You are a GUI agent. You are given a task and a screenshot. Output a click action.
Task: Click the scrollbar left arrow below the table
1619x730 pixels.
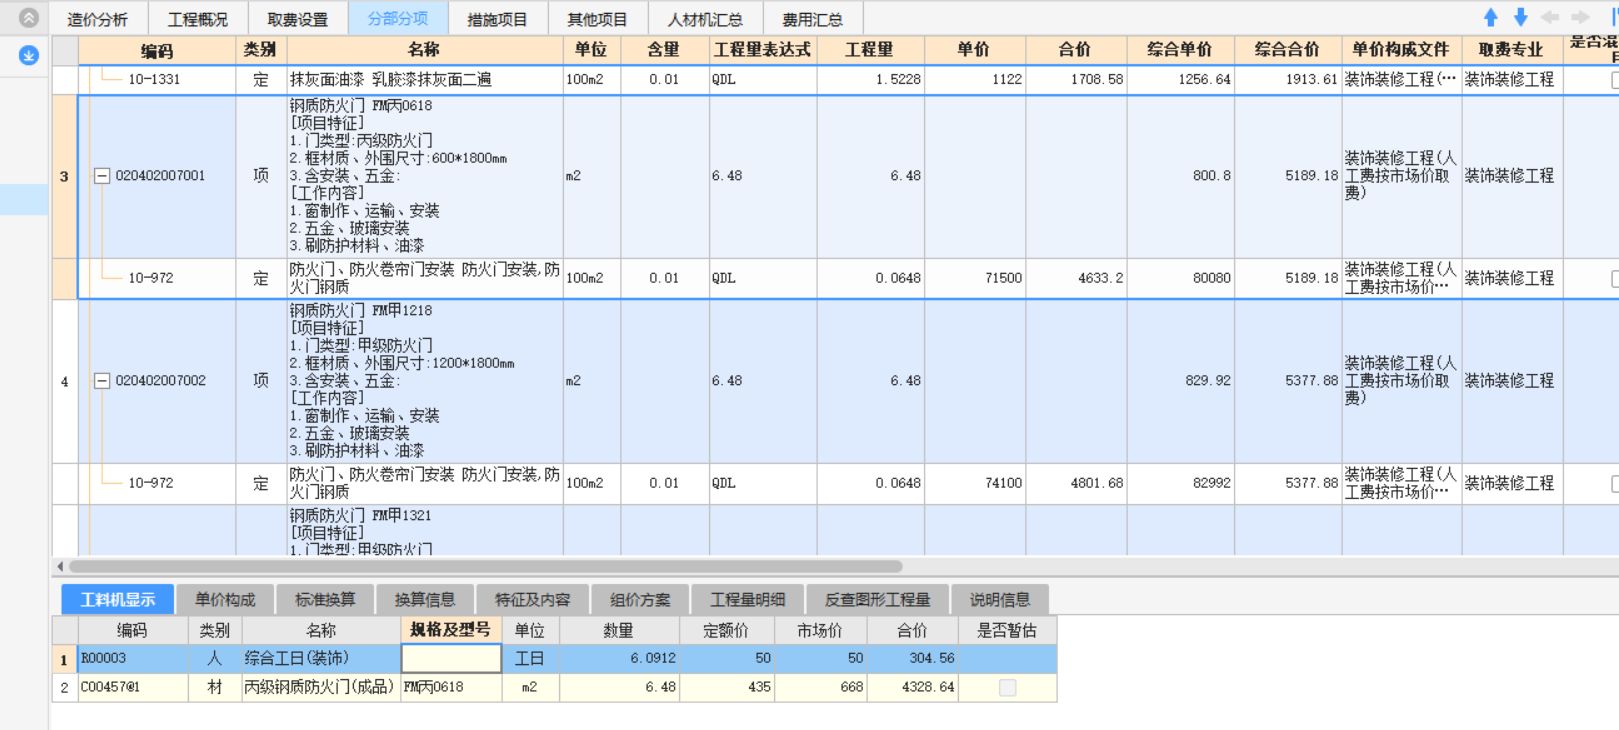point(59,566)
